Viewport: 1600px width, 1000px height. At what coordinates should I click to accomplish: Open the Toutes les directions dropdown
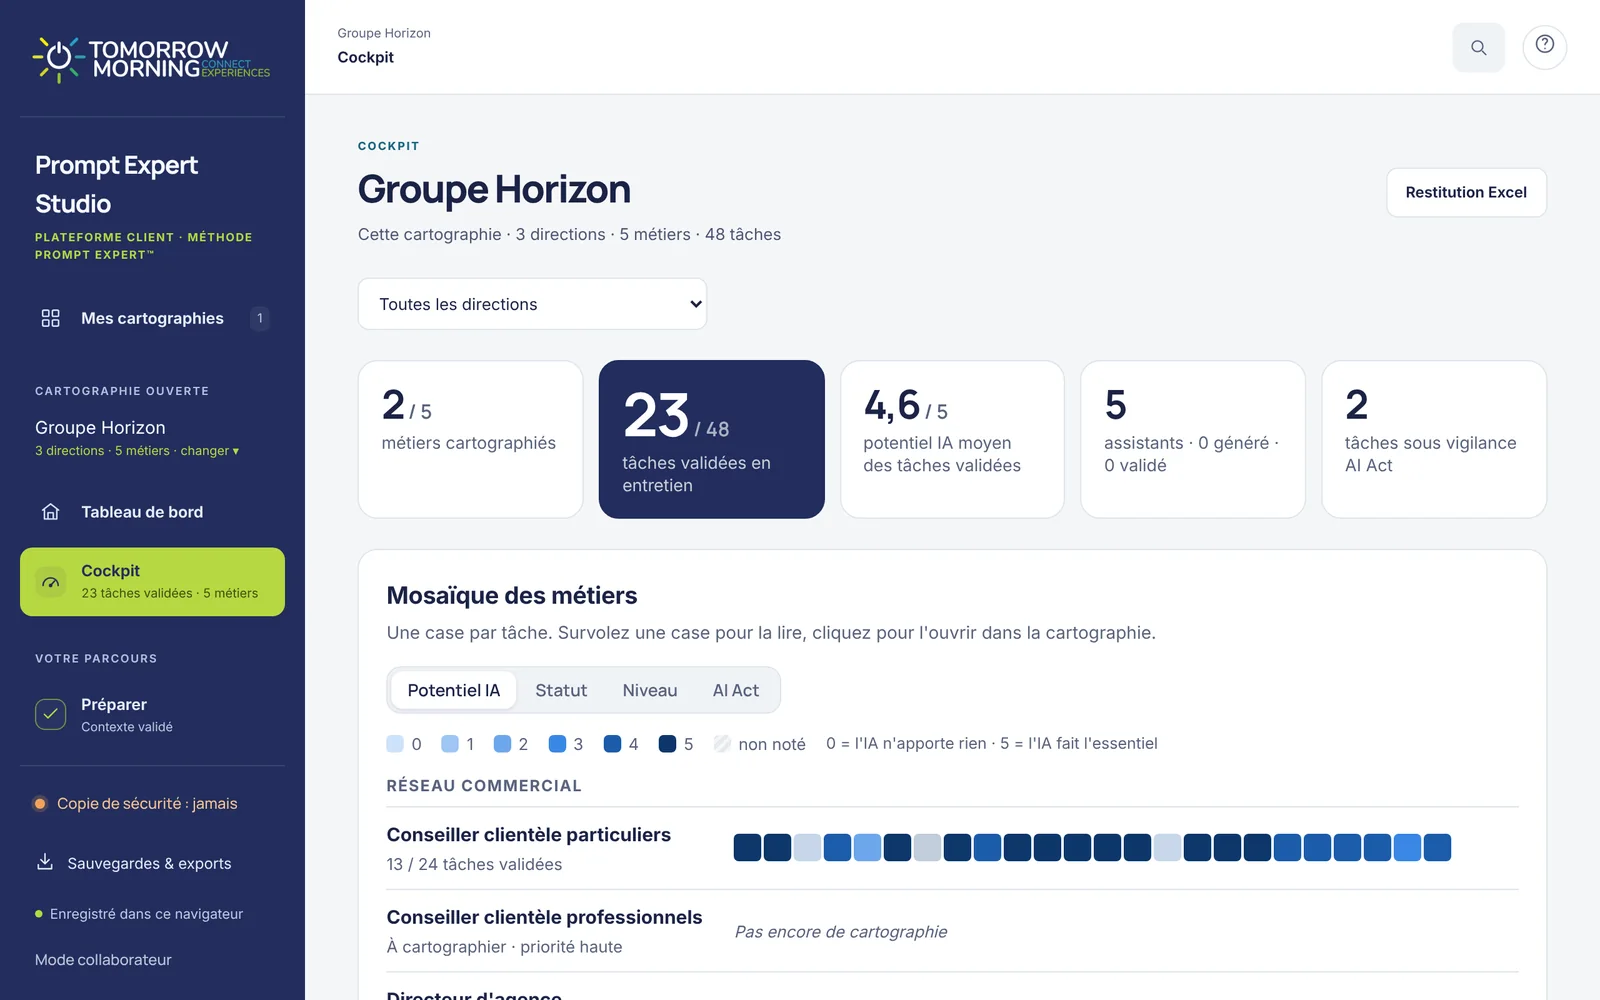click(x=532, y=304)
